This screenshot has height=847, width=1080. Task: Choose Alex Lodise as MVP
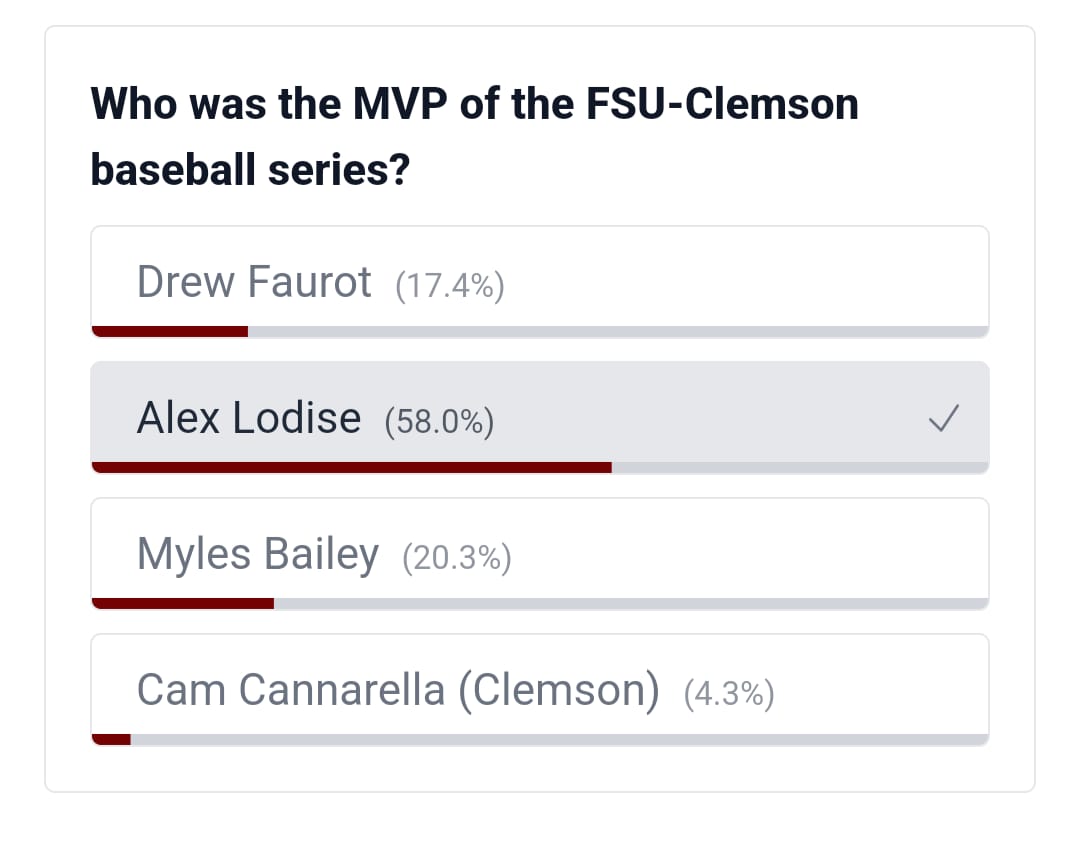tap(249, 418)
